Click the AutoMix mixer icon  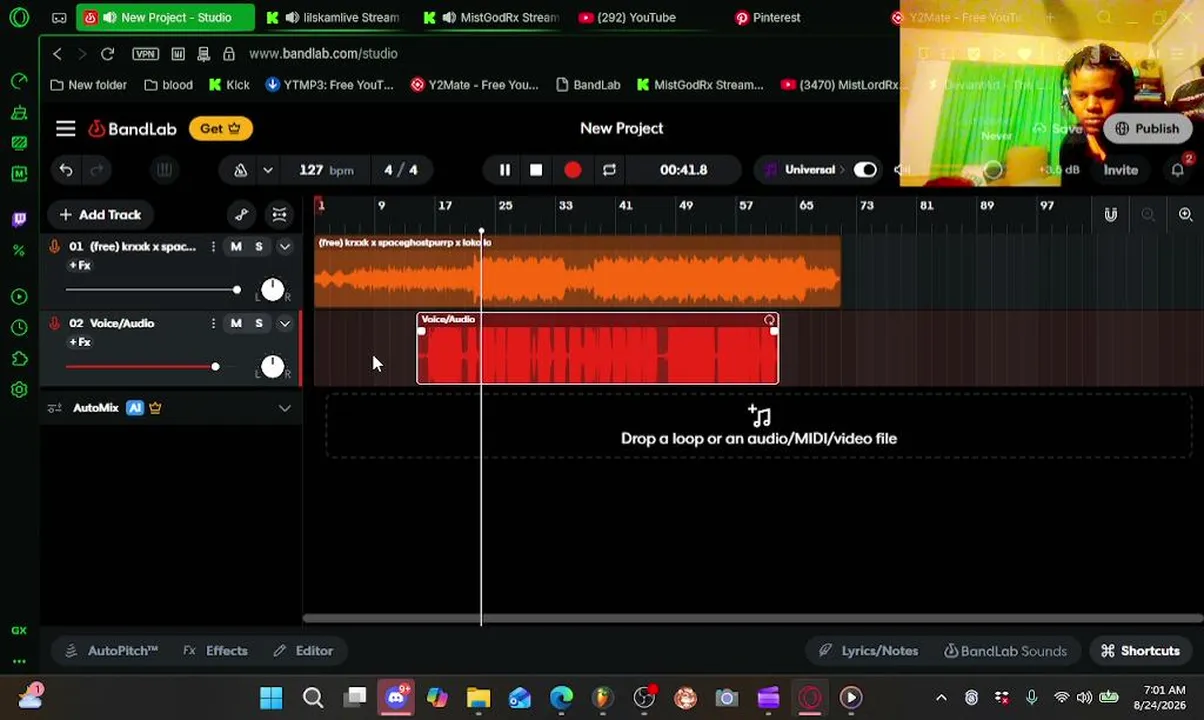tap(55, 408)
